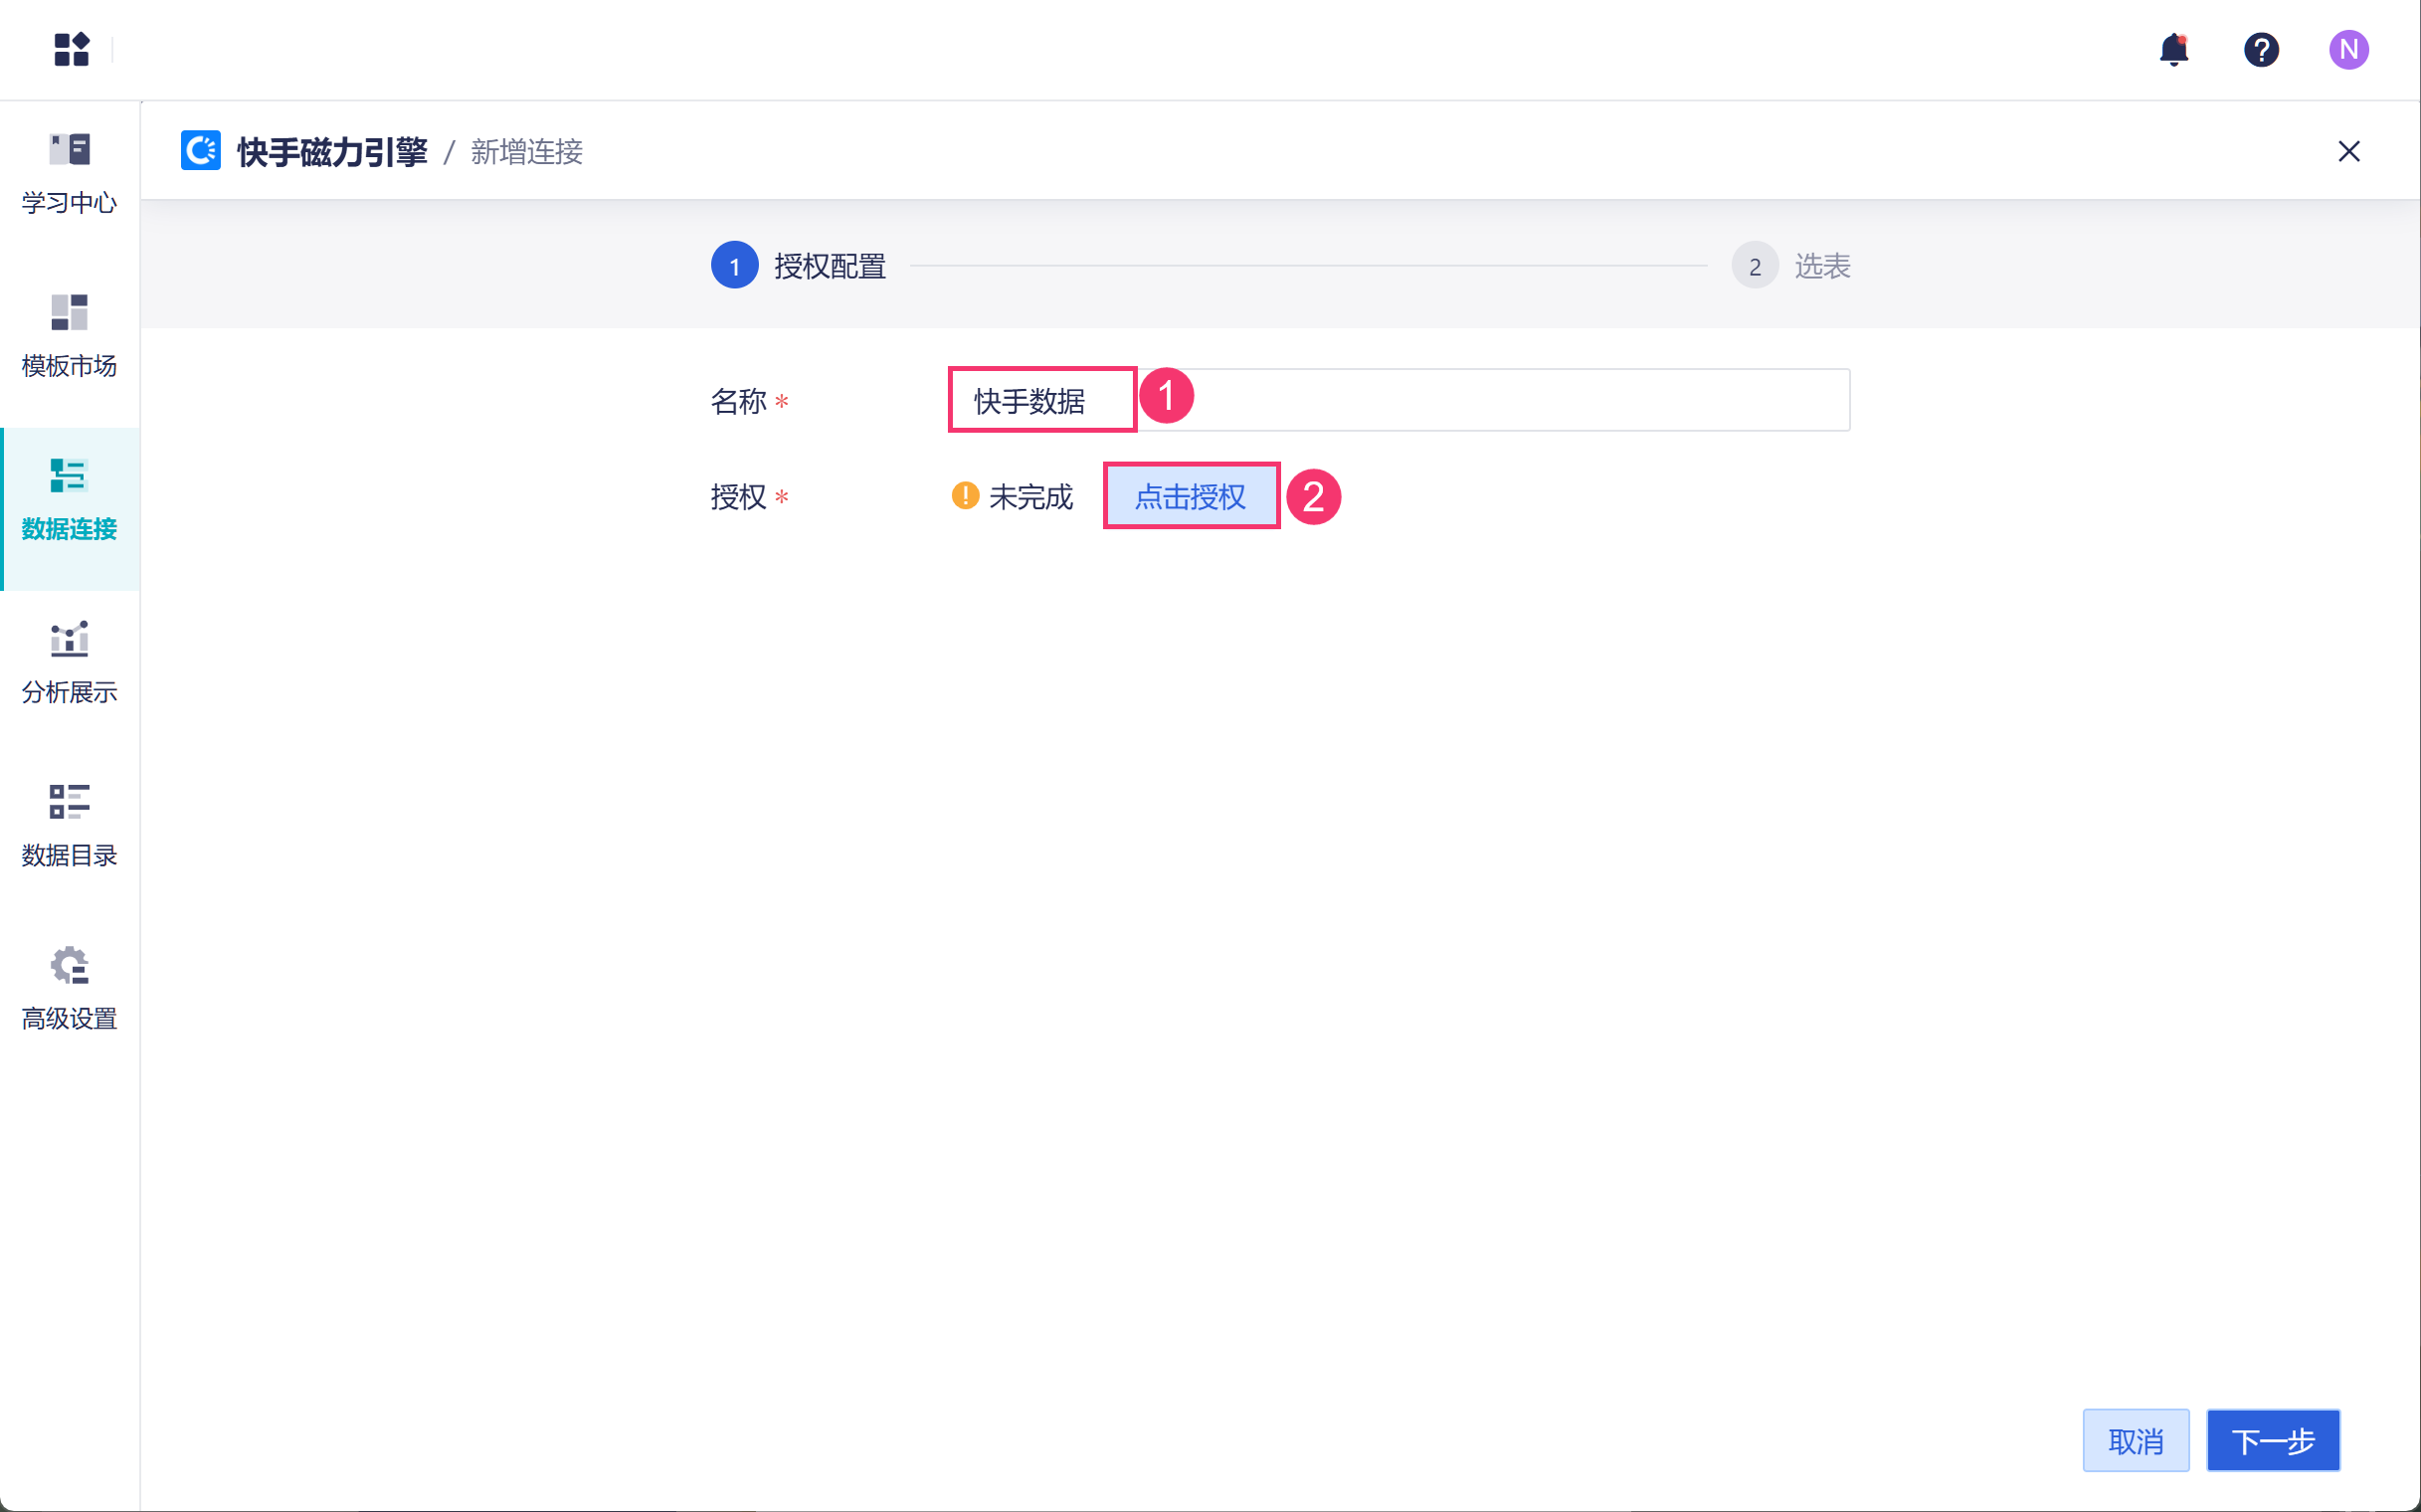Screen dimensions: 2421x1512
Task: Click the 下一步 button
Action: click(2272, 1440)
